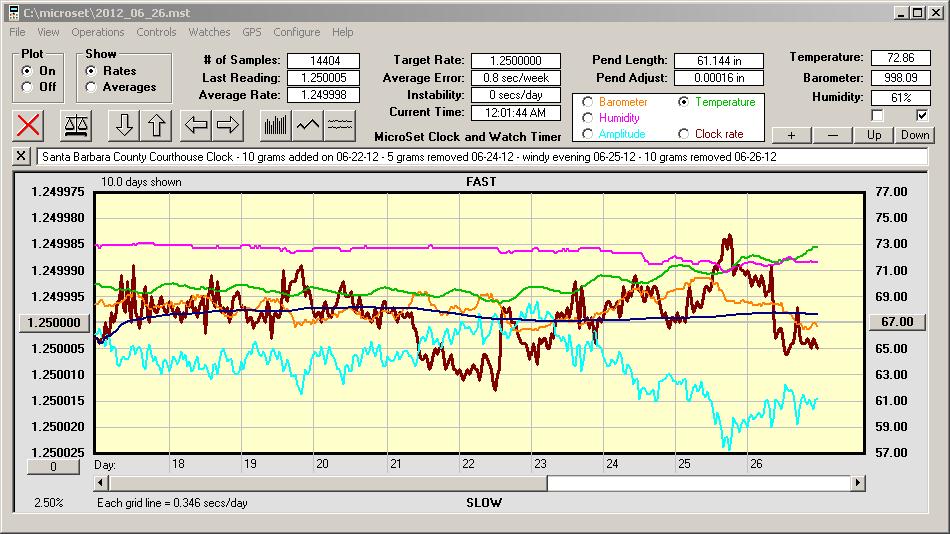950x534 pixels.
Task: Select the wavy lines graph icon
Action: click(x=340, y=125)
